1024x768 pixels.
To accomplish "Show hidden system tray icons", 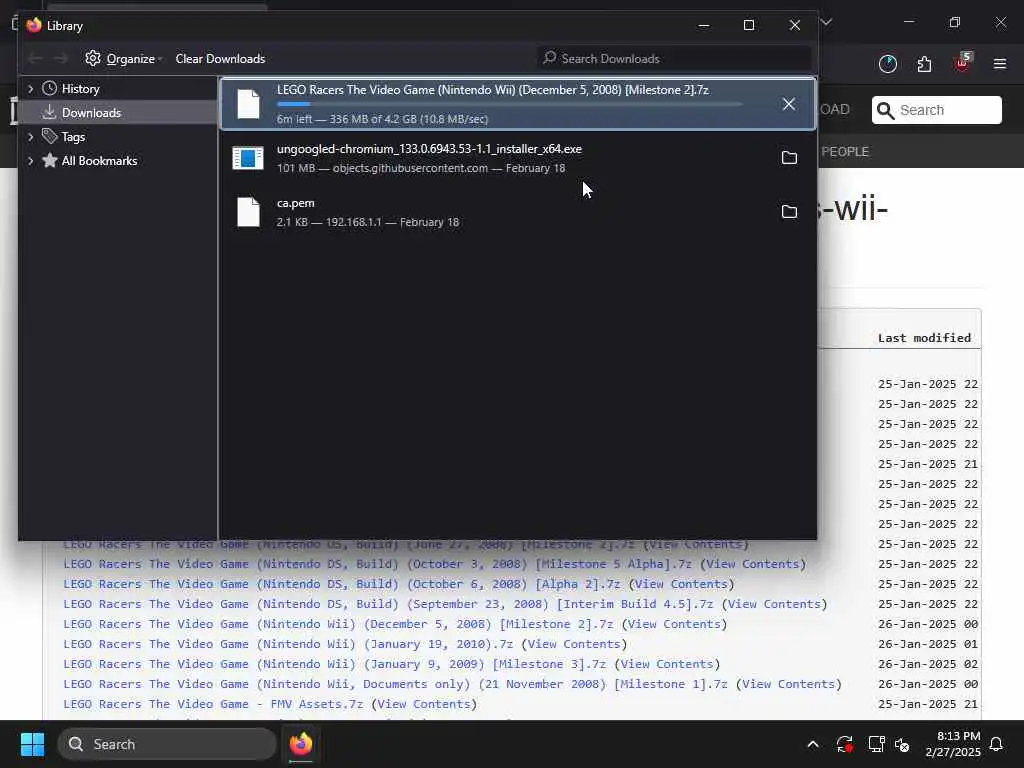I will pos(813,744).
